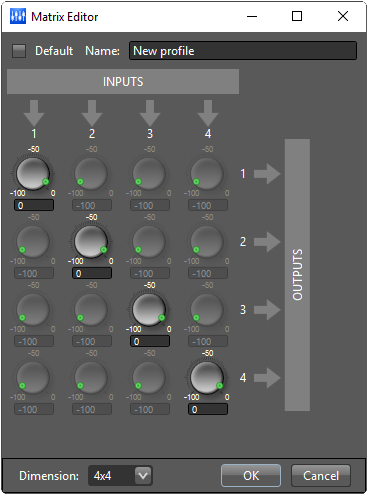Click the vertical OUTPUTS bar
The height and width of the screenshot is (495, 368).
click(x=297, y=275)
